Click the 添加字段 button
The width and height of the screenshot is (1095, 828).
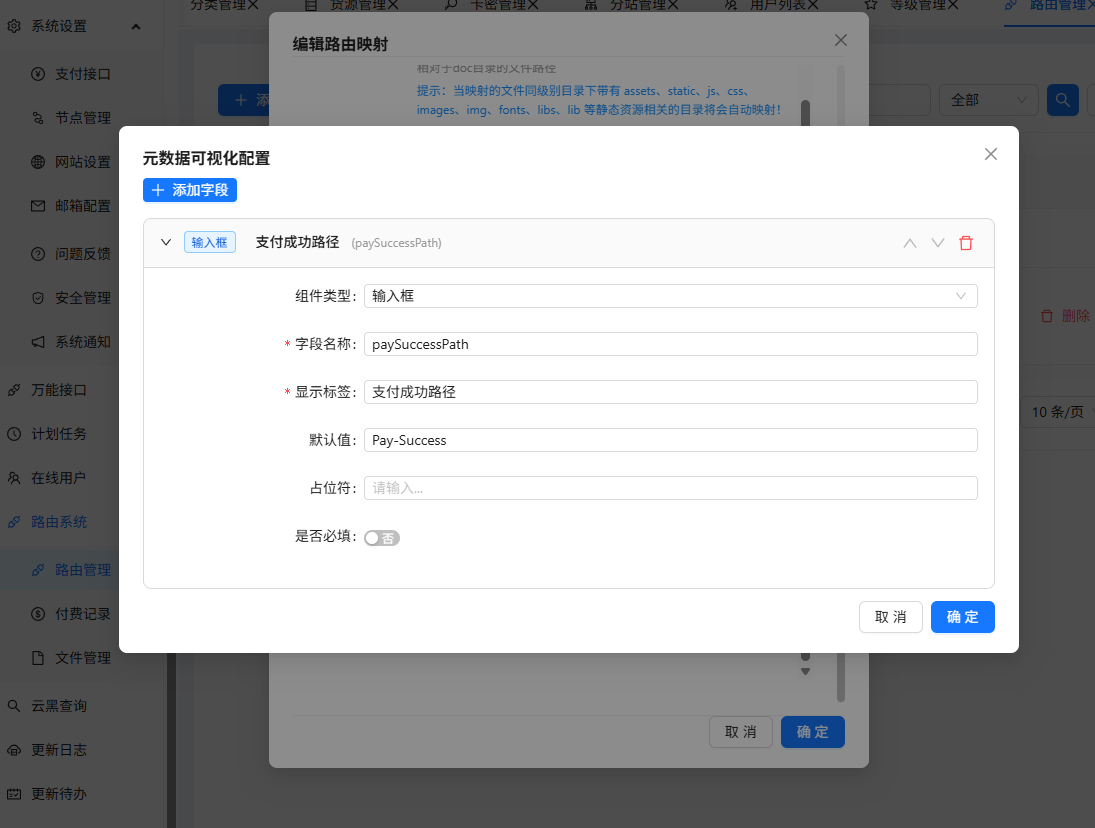190,190
